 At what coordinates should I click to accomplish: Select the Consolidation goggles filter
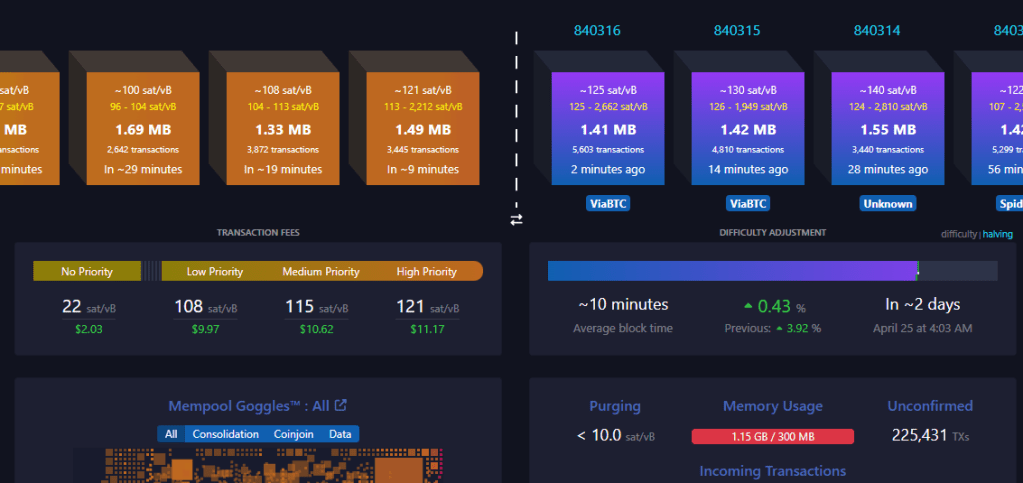tap(225, 434)
